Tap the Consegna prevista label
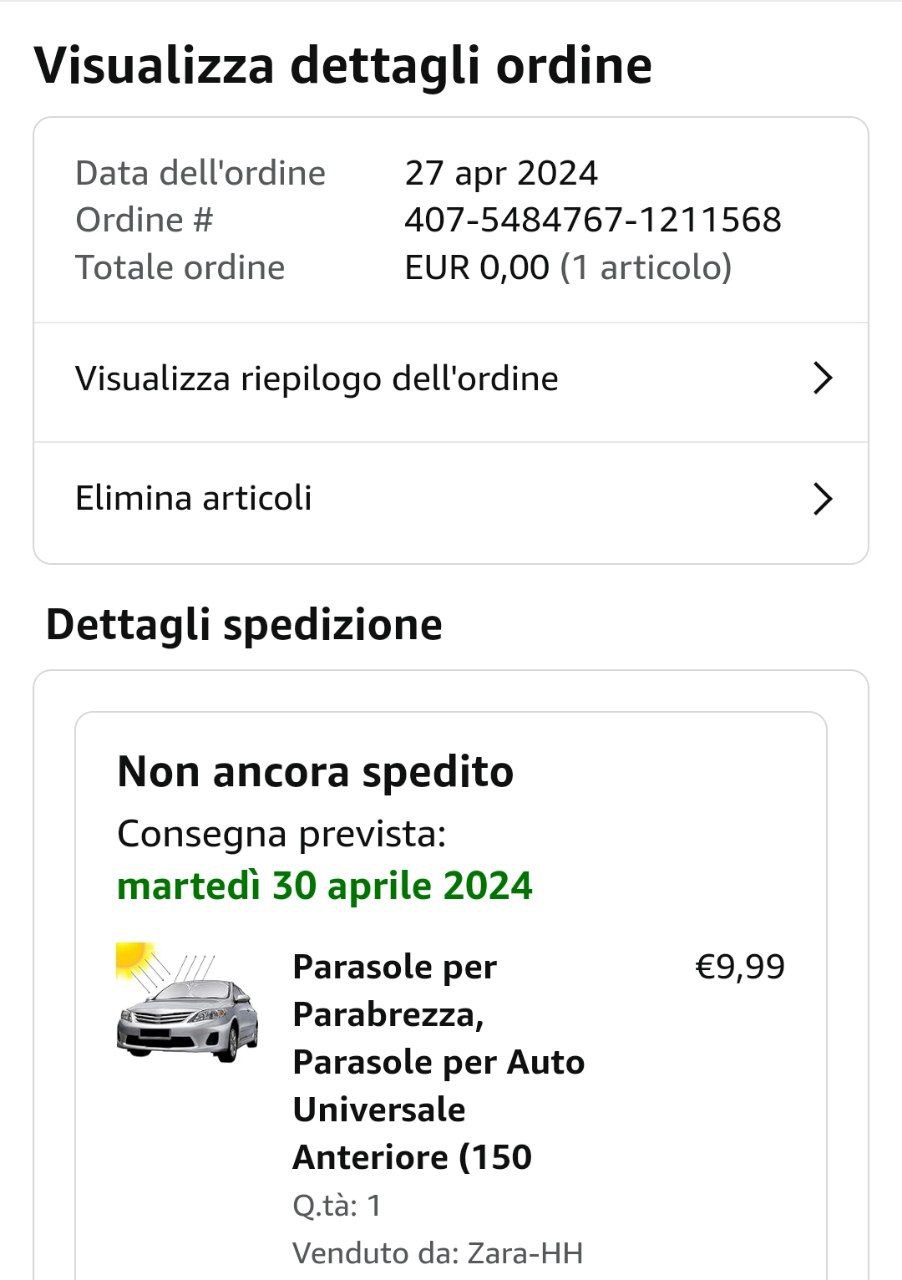The image size is (902, 1280). (x=281, y=833)
